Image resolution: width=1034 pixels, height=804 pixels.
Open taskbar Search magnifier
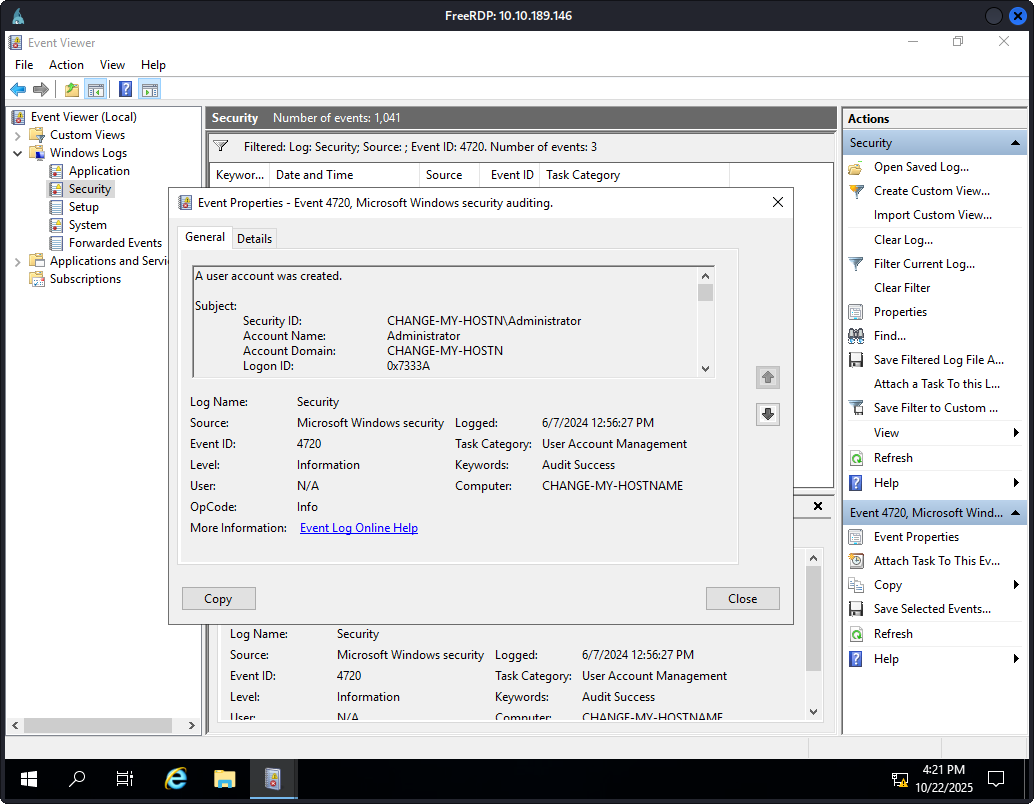point(77,780)
